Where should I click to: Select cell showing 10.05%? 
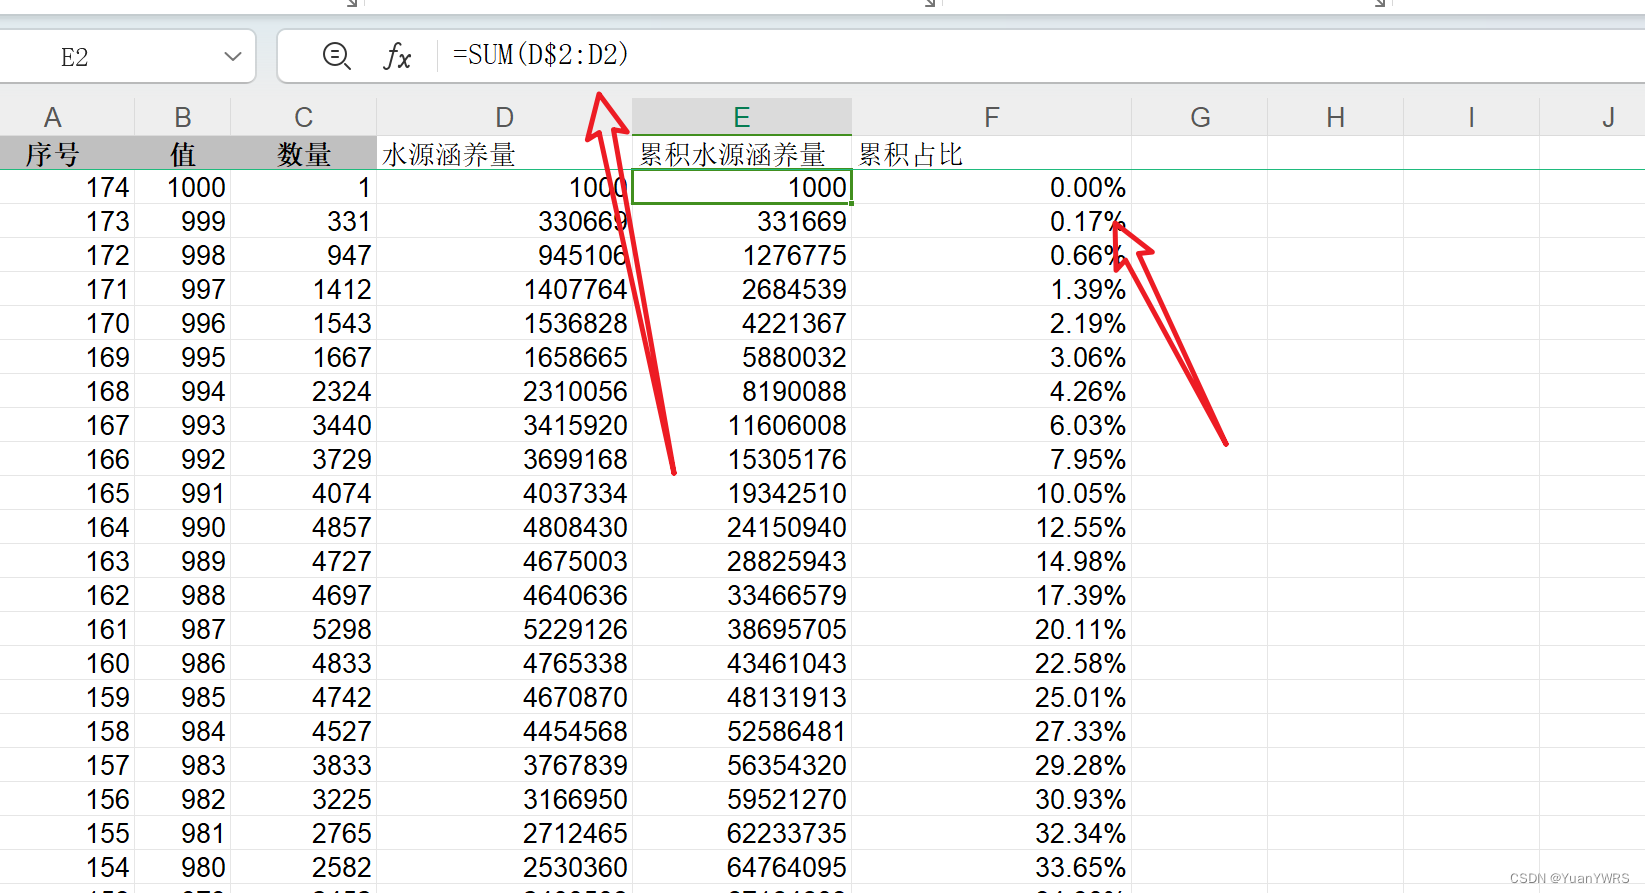[992, 493]
